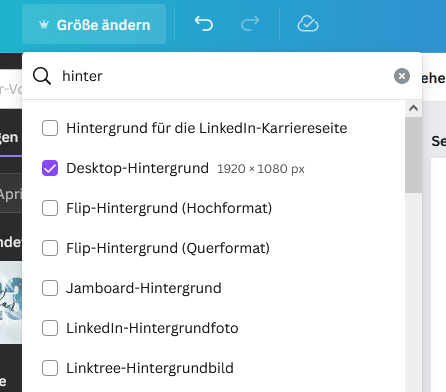
Task: Select the Jamboard-Hintergrund checkbox
Action: pyautogui.click(x=50, y=288)
